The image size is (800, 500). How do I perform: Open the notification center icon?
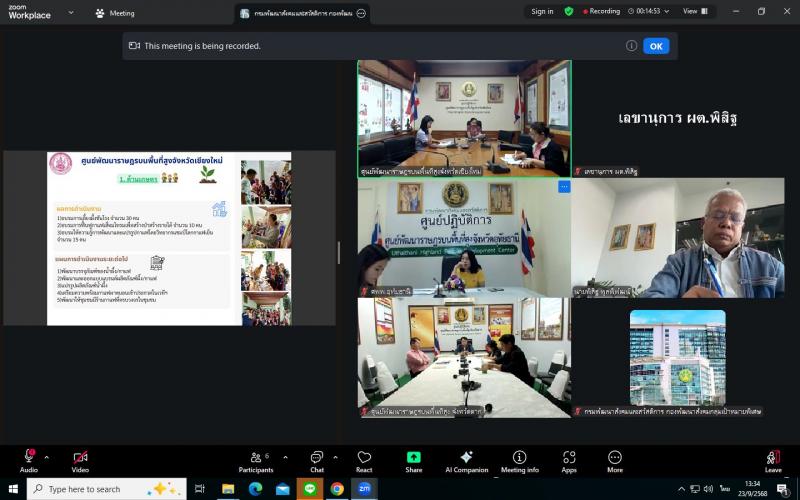point(783,489)
